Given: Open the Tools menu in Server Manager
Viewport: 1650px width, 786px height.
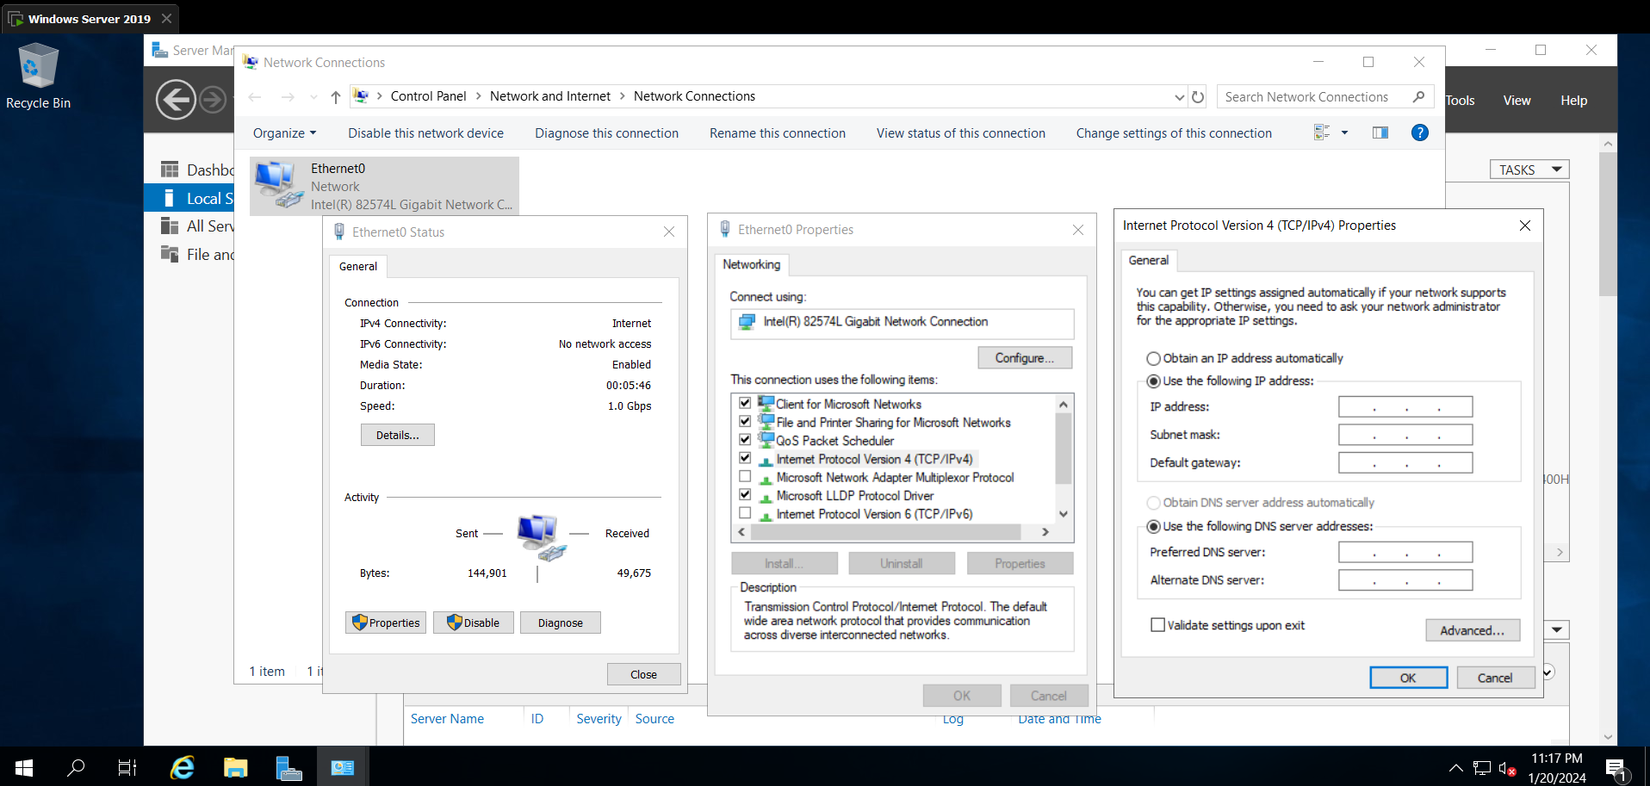Looking at the screenshot, I should tap(1460, 100).
